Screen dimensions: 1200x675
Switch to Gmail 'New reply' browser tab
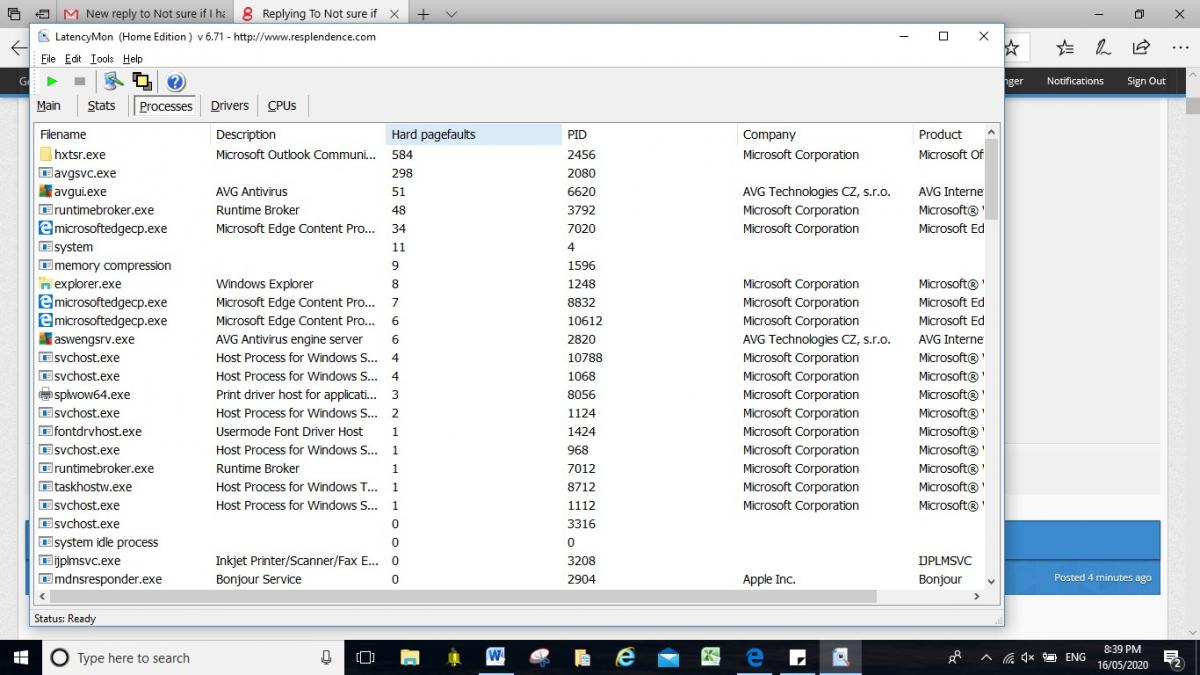click(x=143, y=14)
